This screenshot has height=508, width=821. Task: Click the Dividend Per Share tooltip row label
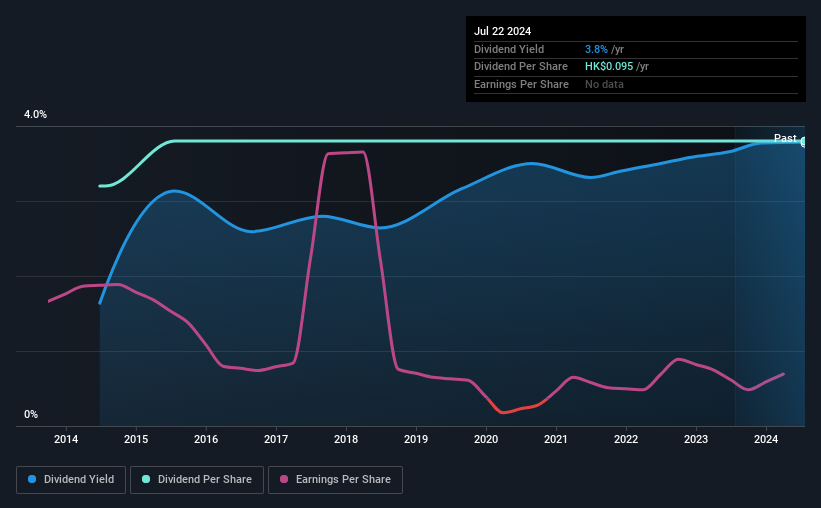[521, 67]
